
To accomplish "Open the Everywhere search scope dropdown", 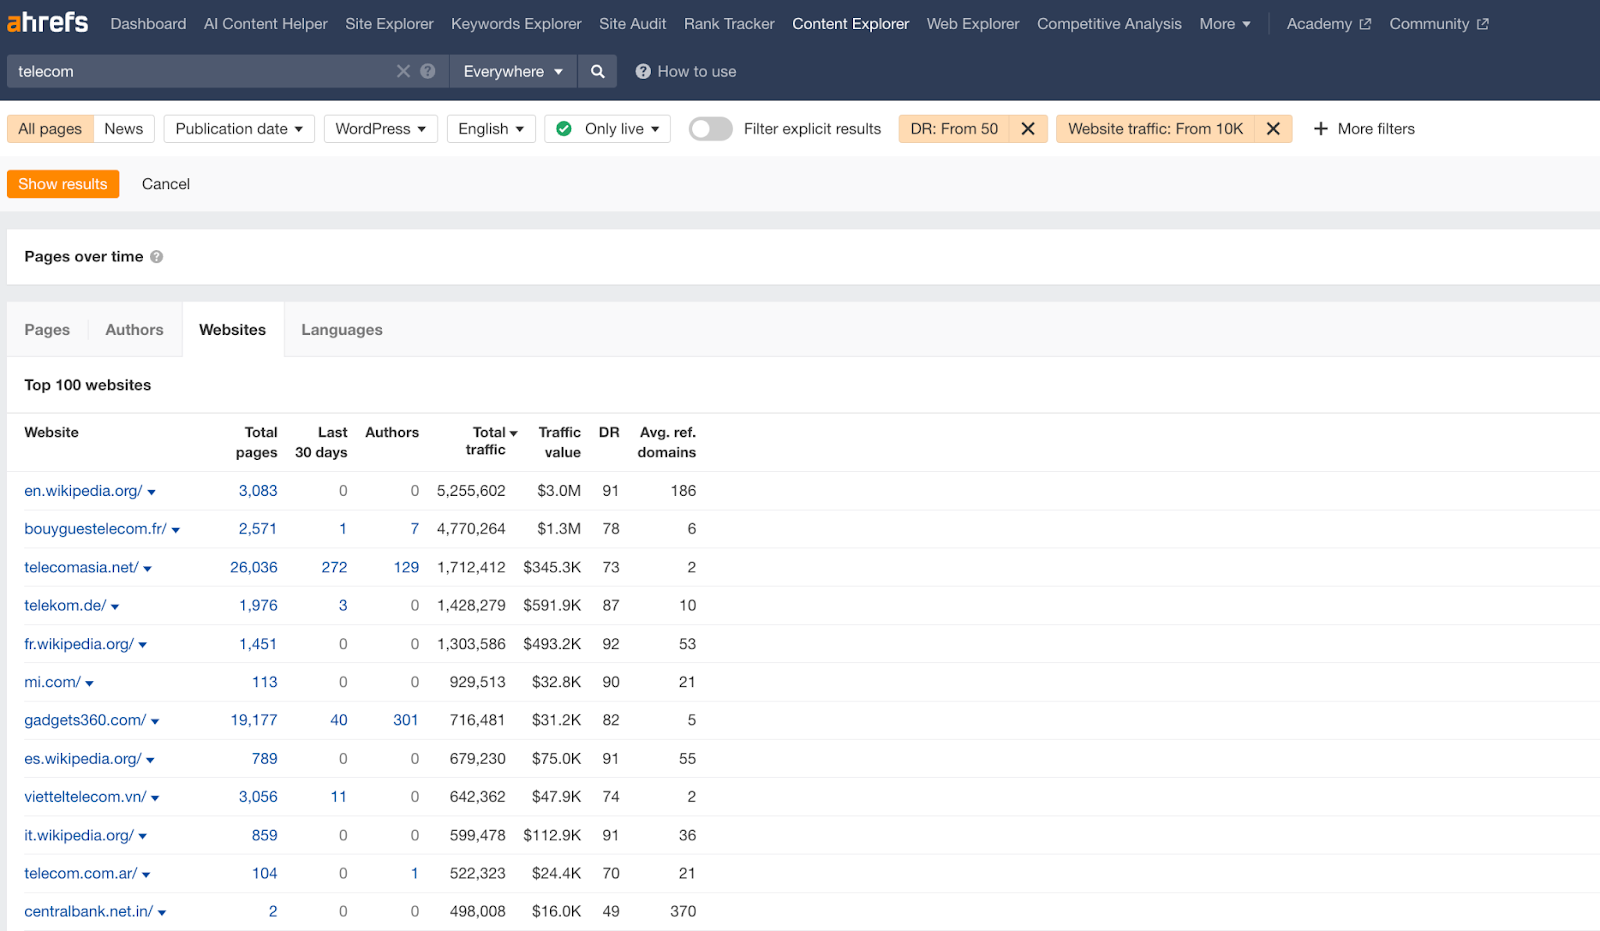I will click(513, 71).
